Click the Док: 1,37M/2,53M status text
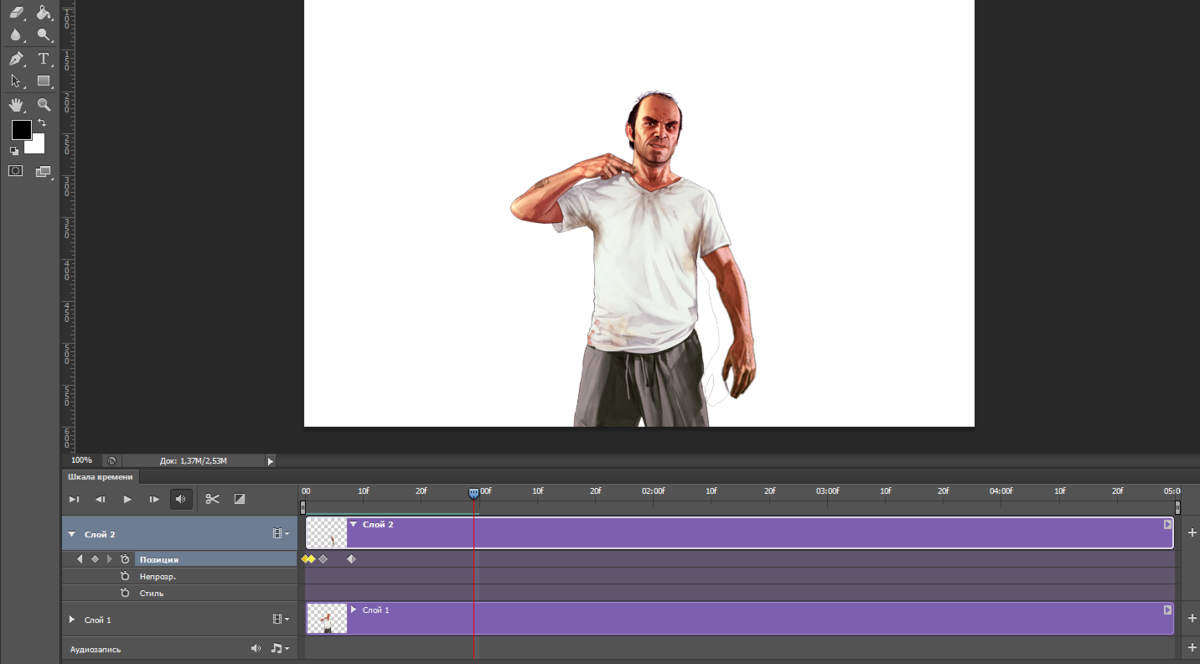 tap(193, 461)
